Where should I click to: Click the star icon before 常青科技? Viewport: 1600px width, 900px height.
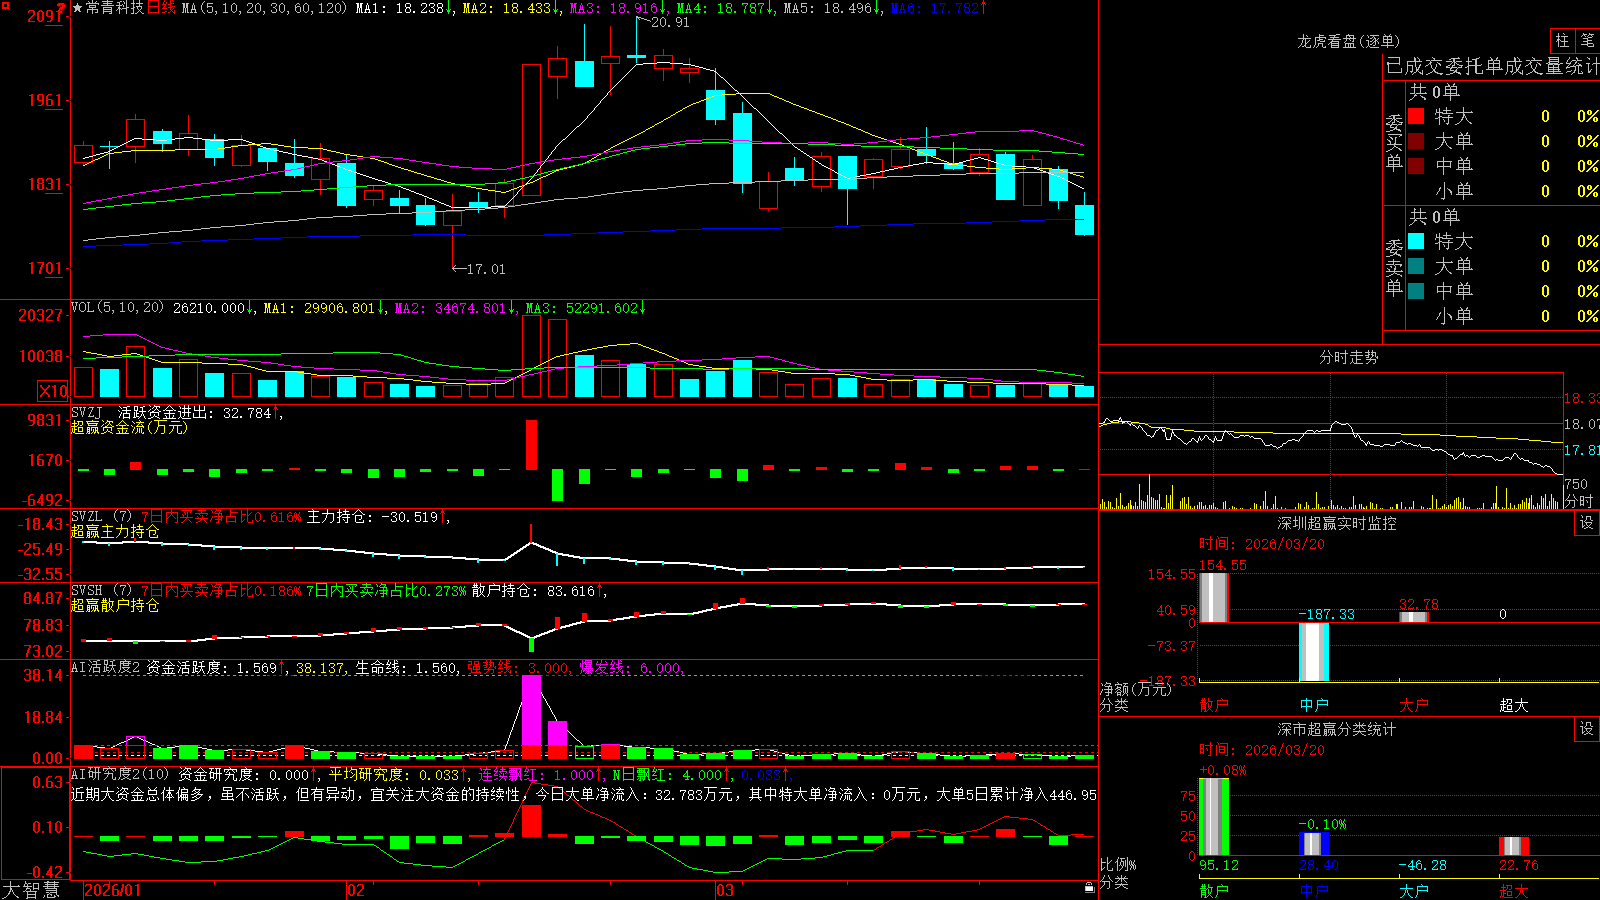pos(78,8)
